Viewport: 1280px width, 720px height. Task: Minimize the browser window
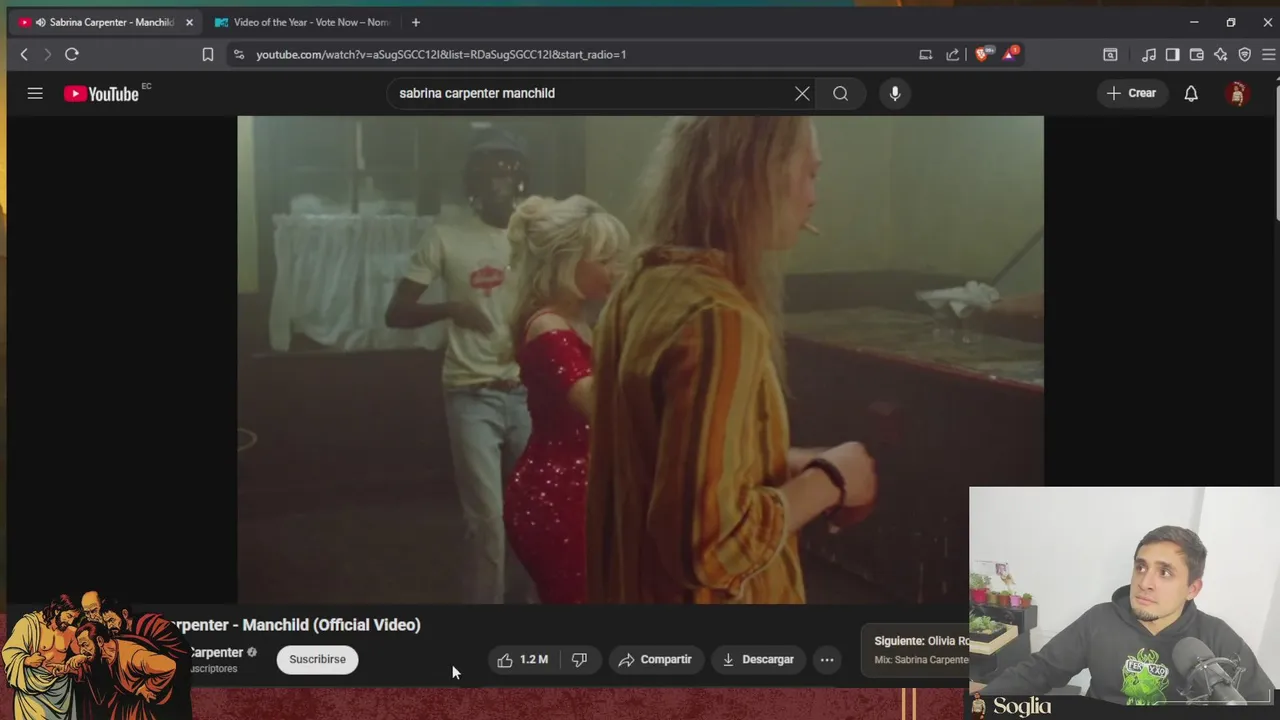click(x=1194, y=22)
